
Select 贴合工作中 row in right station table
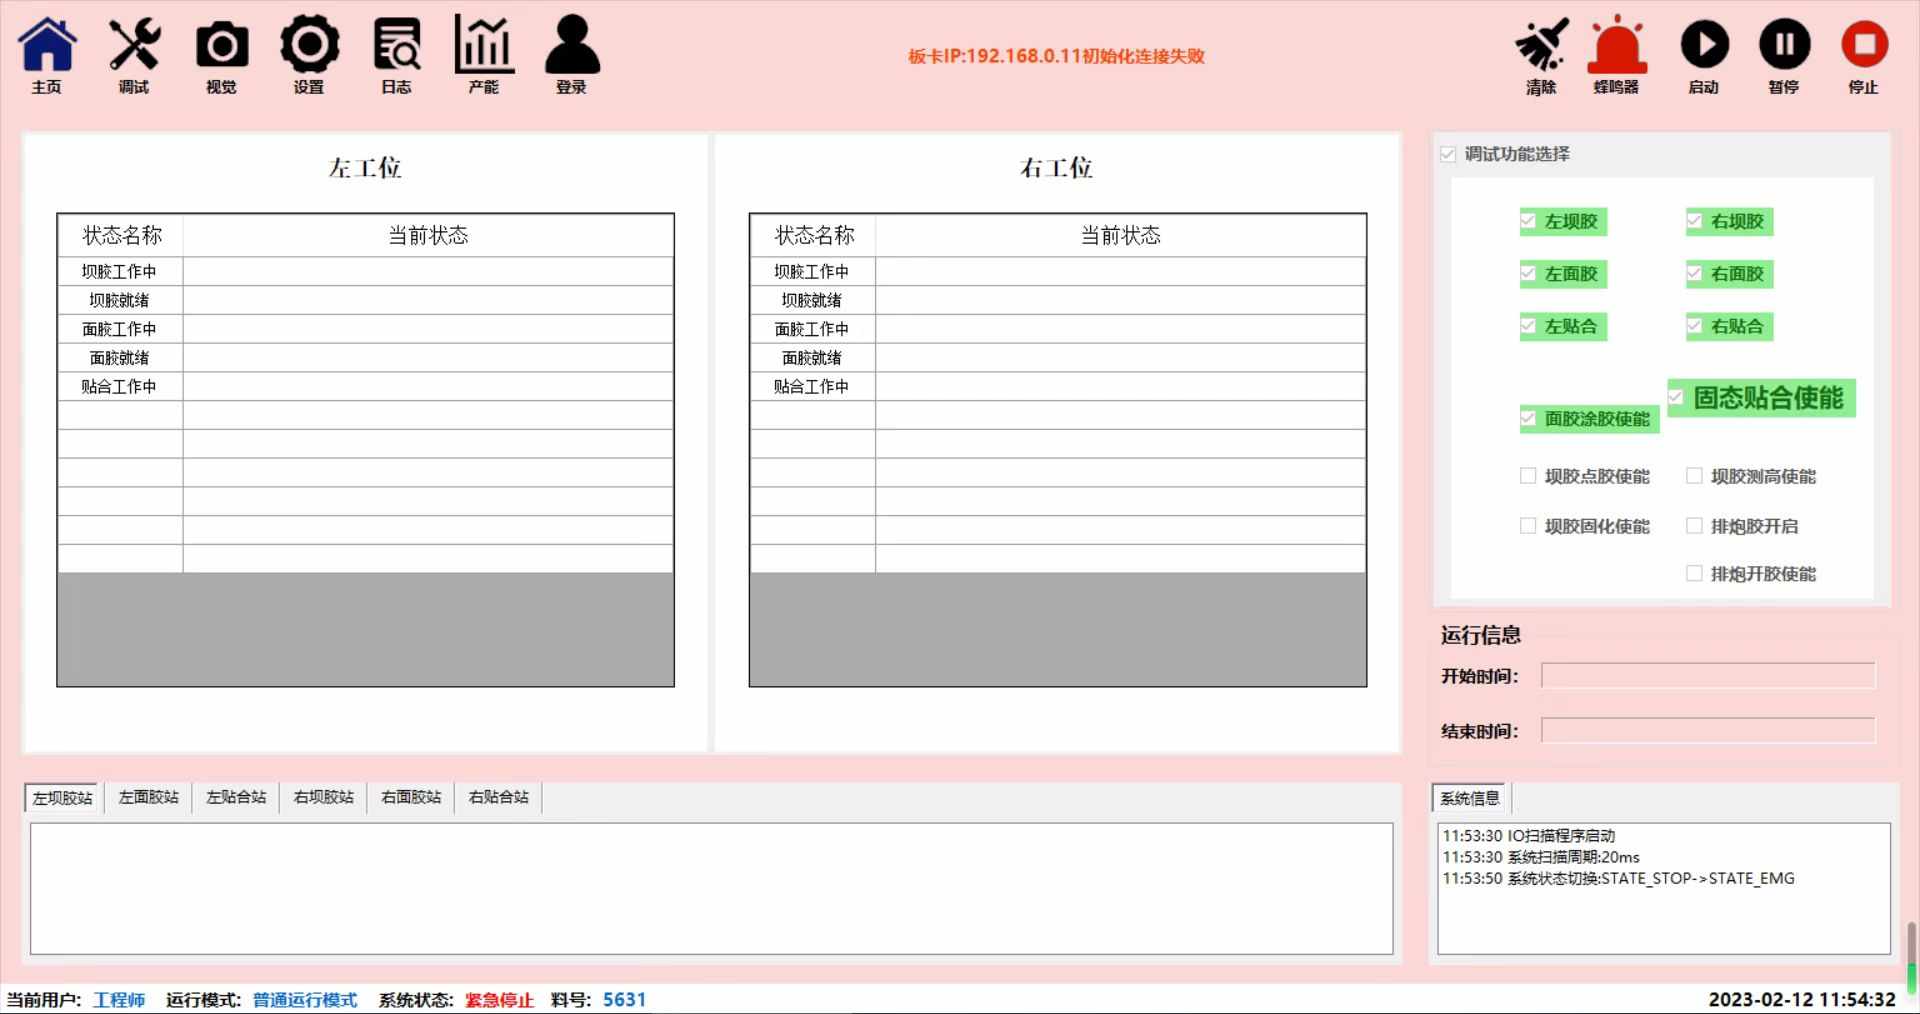(x=1058, y=387)
